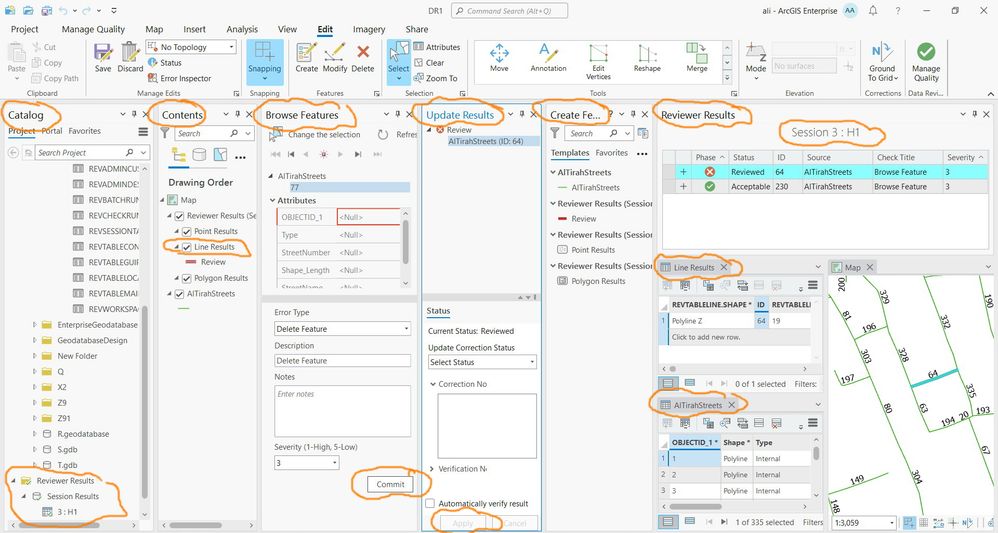Uncheck the Reviewer Results layer checkbox
This screenshot has width=998, height=533.
pyautogui.click(x=179, y=216)
